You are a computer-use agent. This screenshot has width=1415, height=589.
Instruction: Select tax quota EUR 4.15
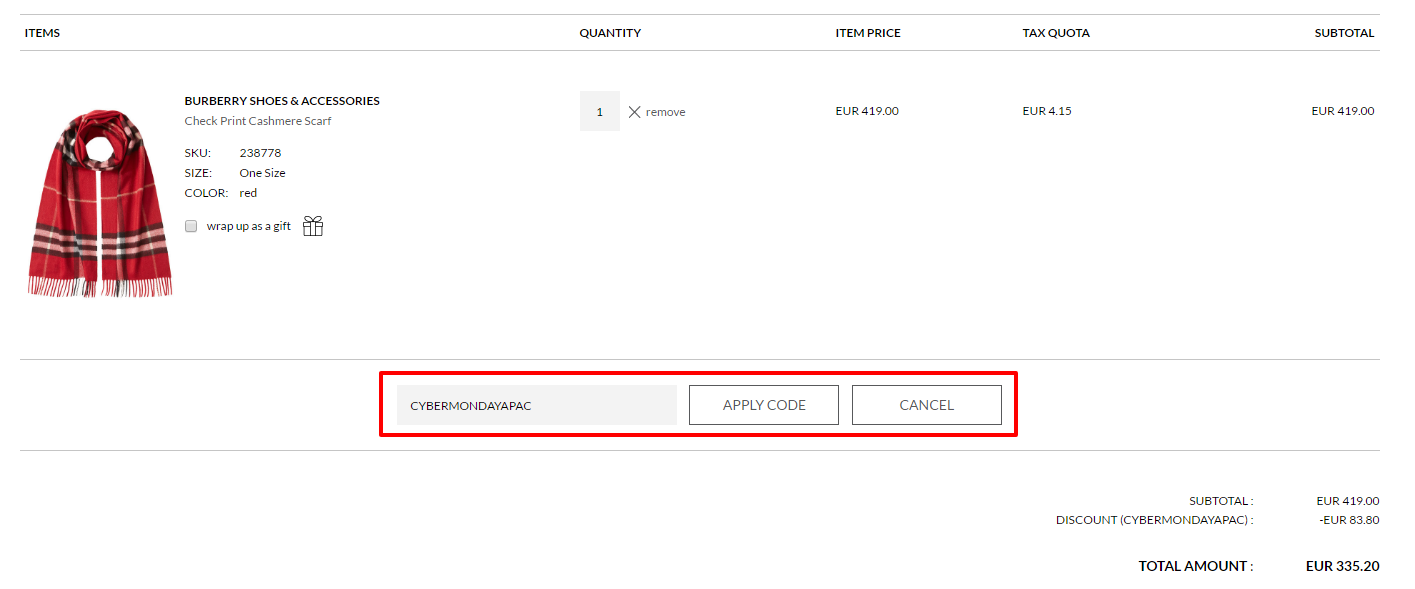coord(1047,111)
